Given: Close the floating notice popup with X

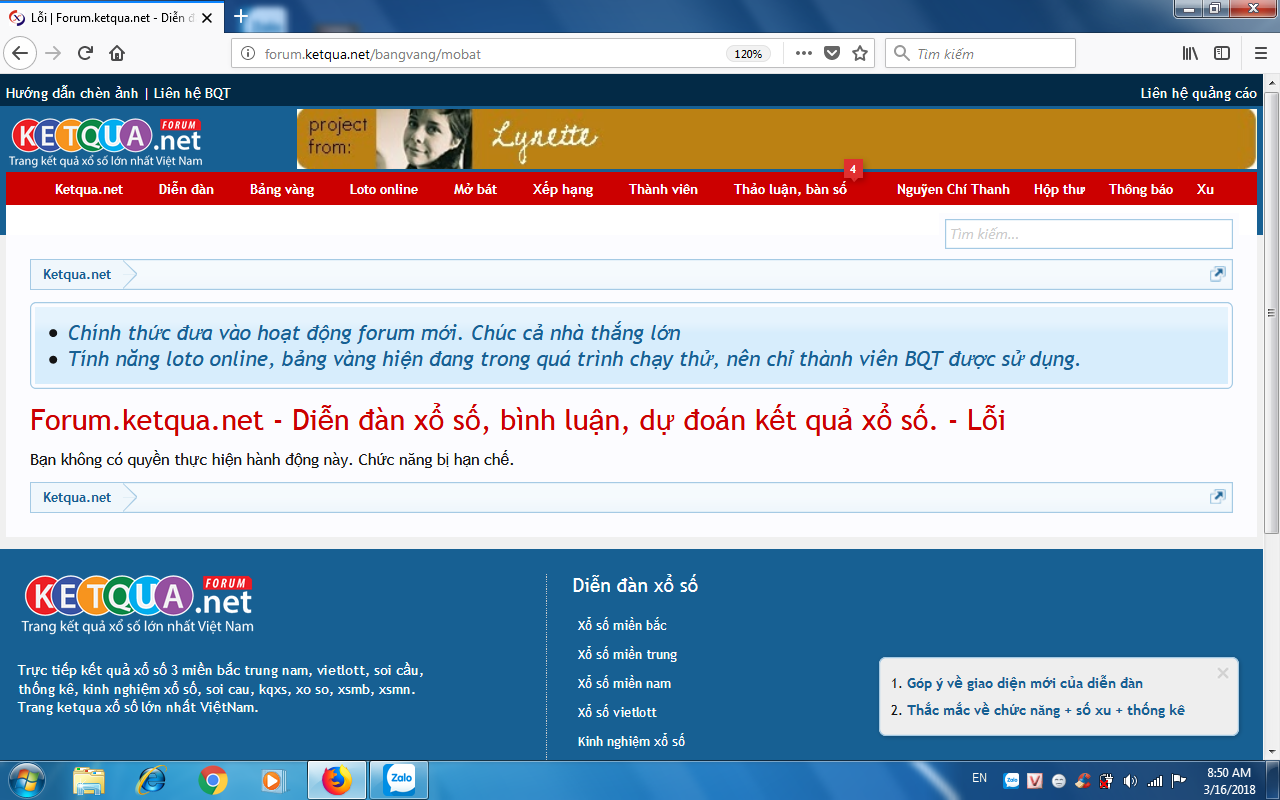Looking at the screenshot, I should click(x=1222, y=673).
